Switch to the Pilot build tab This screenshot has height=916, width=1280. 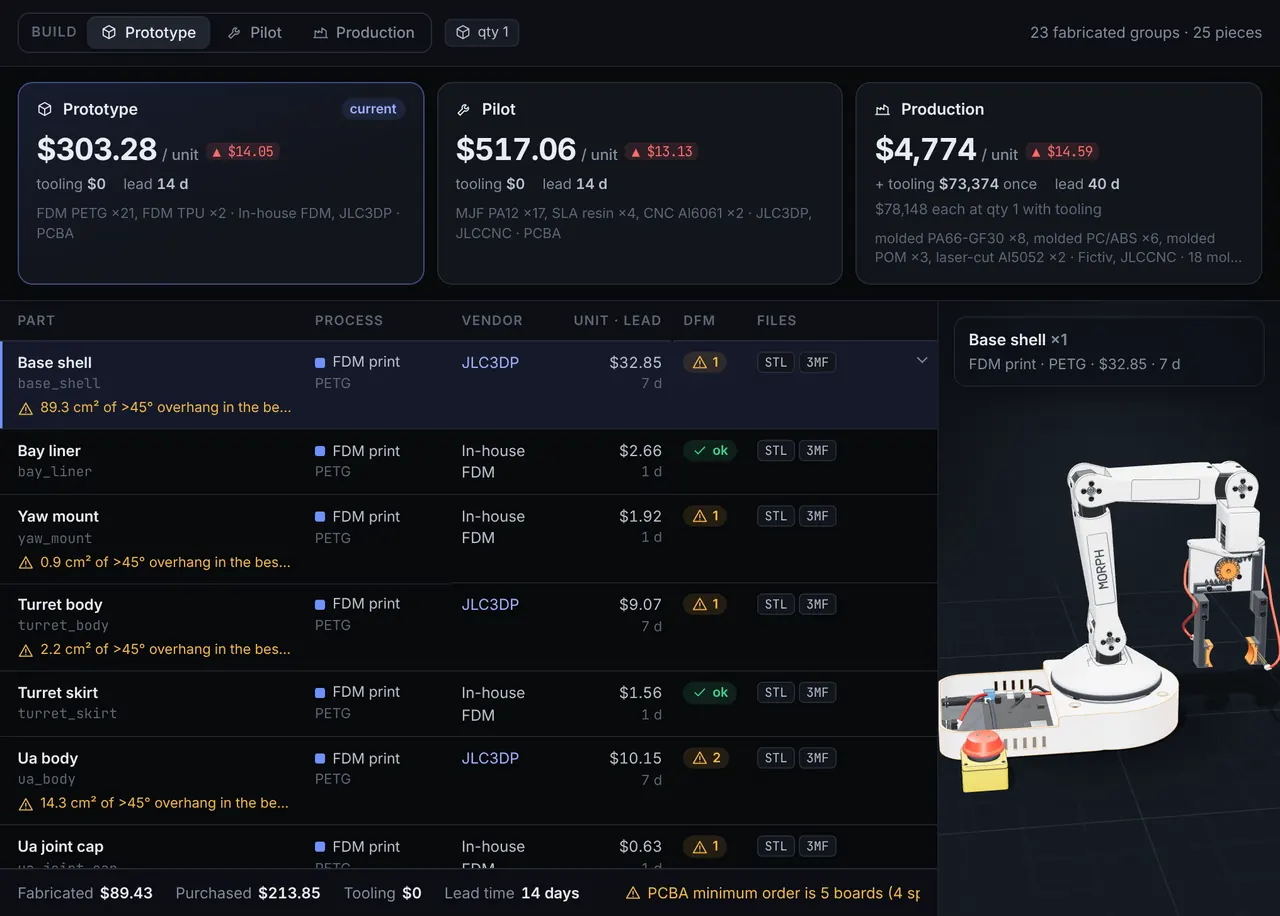pyautogui.click(x=255, y=32)
